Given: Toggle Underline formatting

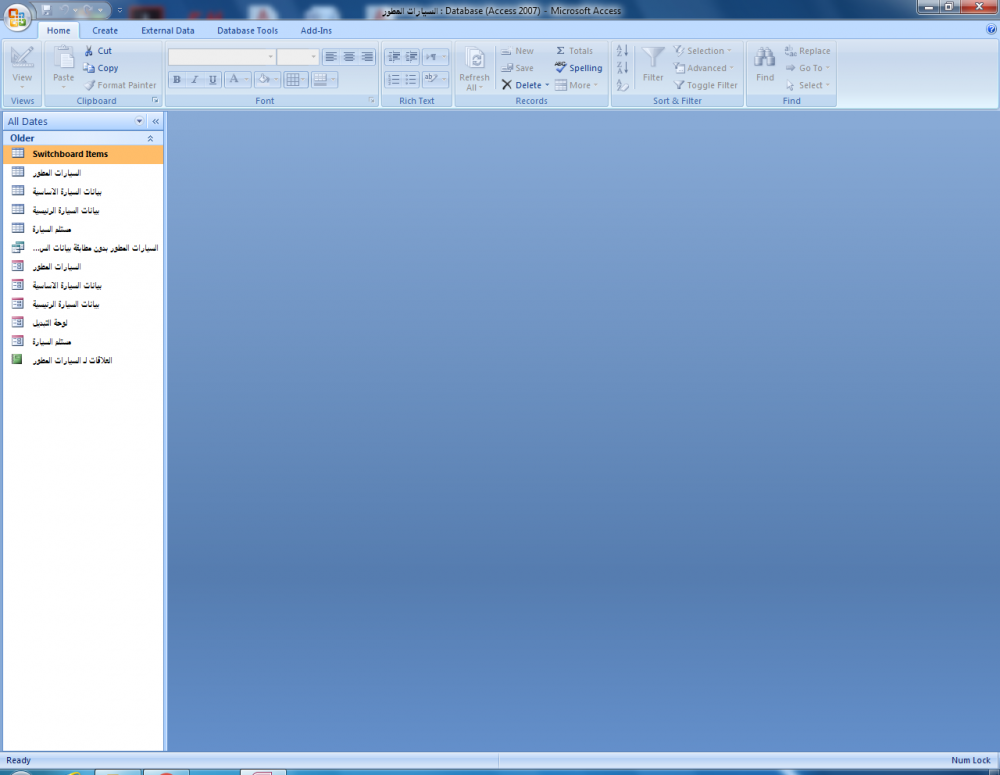Looking at the screenshot, I should pyautogui.click(x=212, y=79).
